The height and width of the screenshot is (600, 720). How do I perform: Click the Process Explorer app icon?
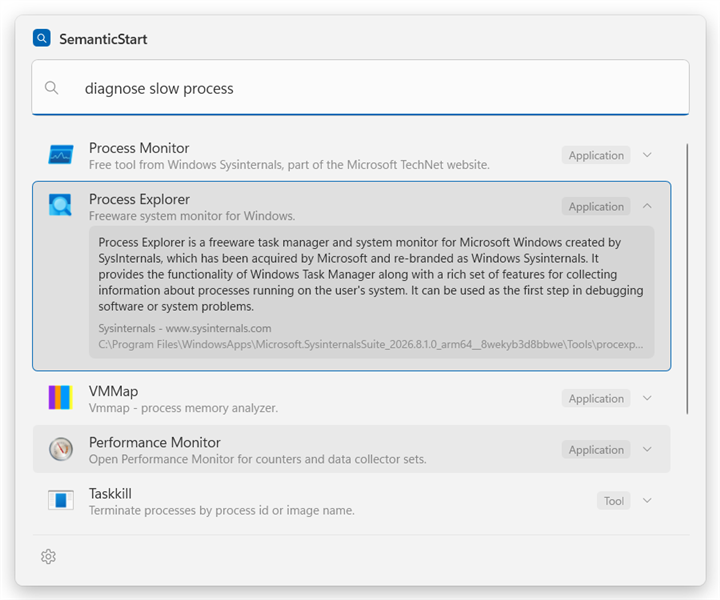(x=61, y=205)
